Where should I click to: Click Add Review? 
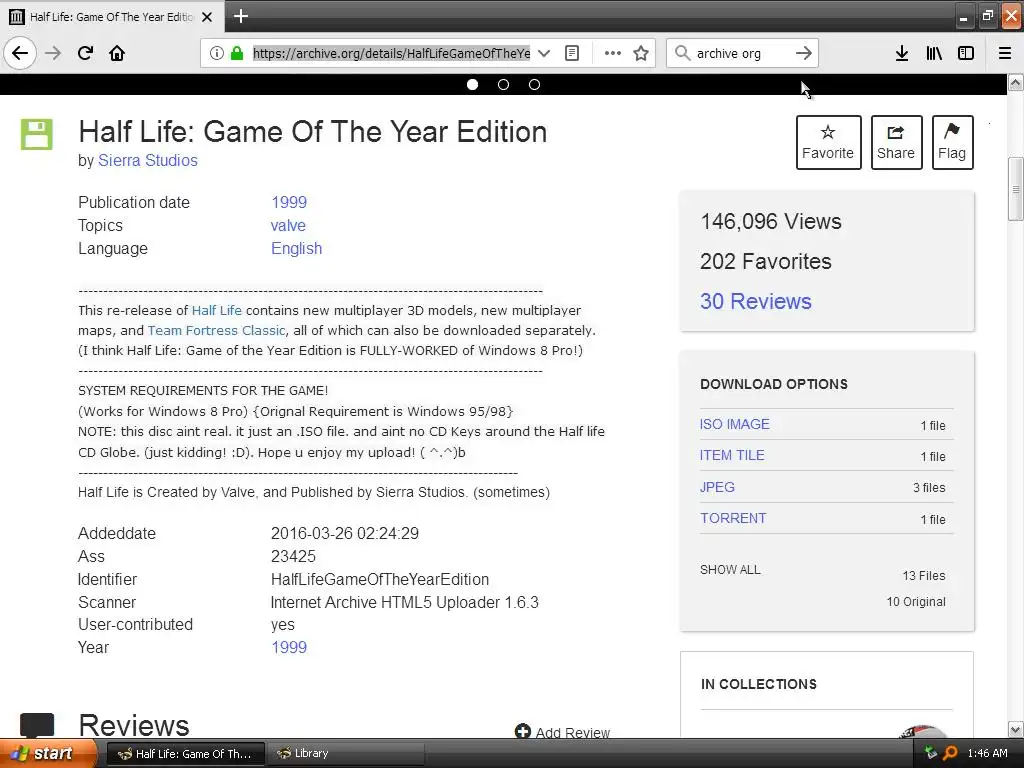[x=562, y=732]
